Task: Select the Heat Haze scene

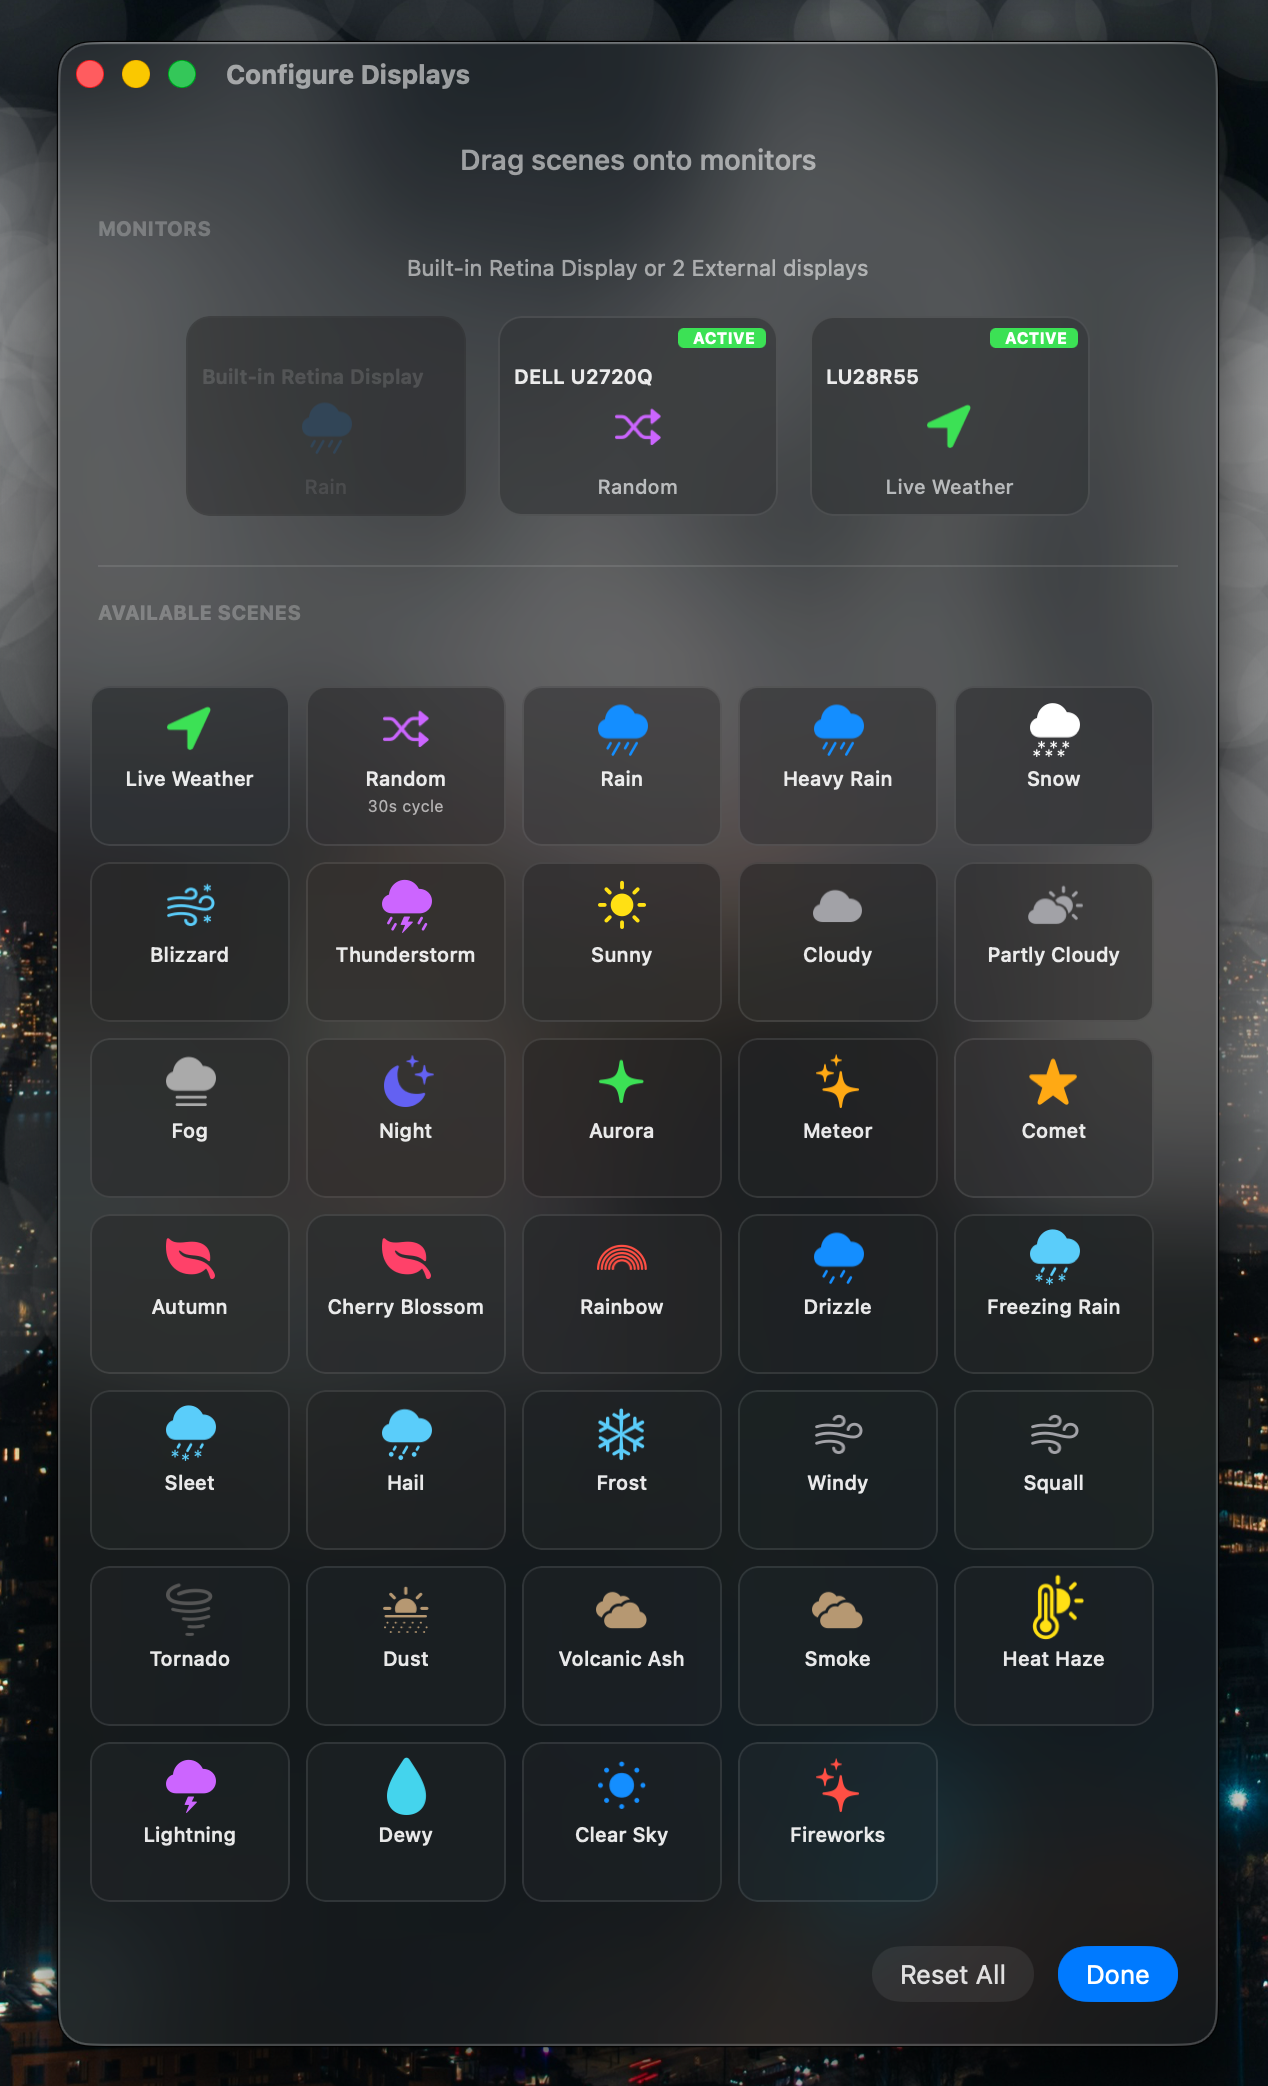Action: tap(1054, 1646)
